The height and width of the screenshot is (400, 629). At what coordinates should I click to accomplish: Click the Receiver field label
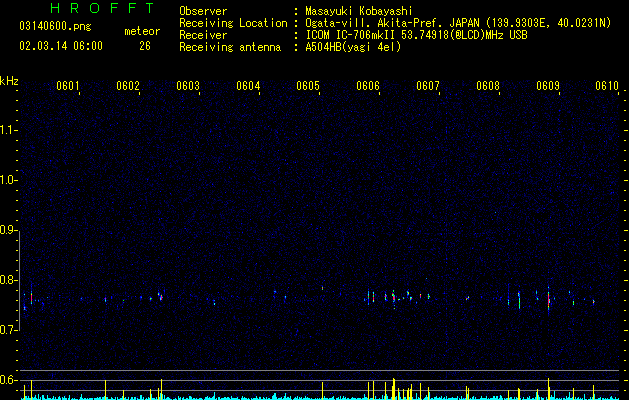[203, 35]
